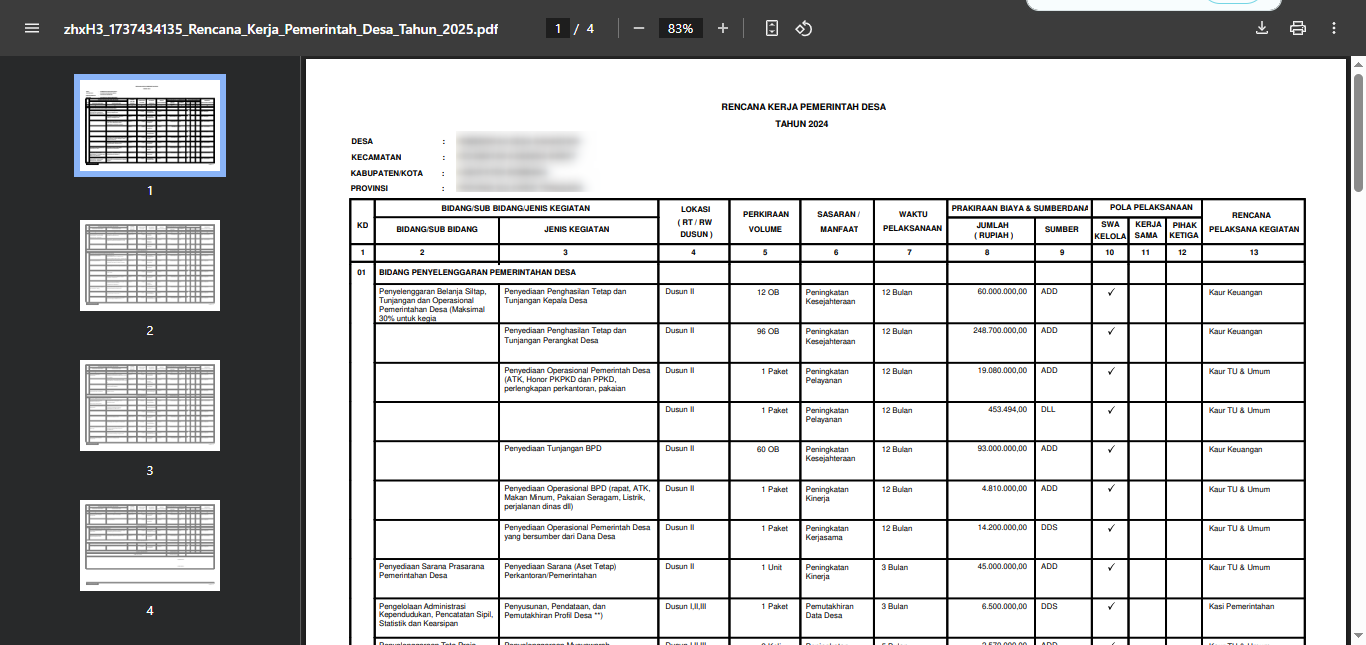Click the scrollbar up arrow

[1358, 63]
